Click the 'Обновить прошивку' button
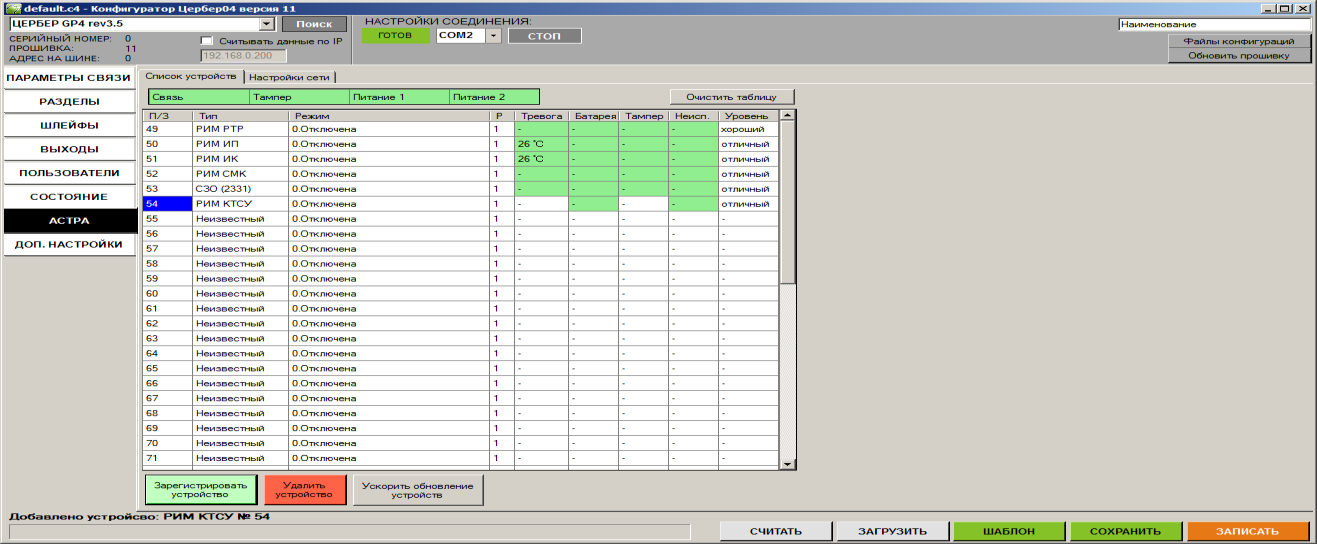Screen dimensions: 1317x544 pos(1240,56)
